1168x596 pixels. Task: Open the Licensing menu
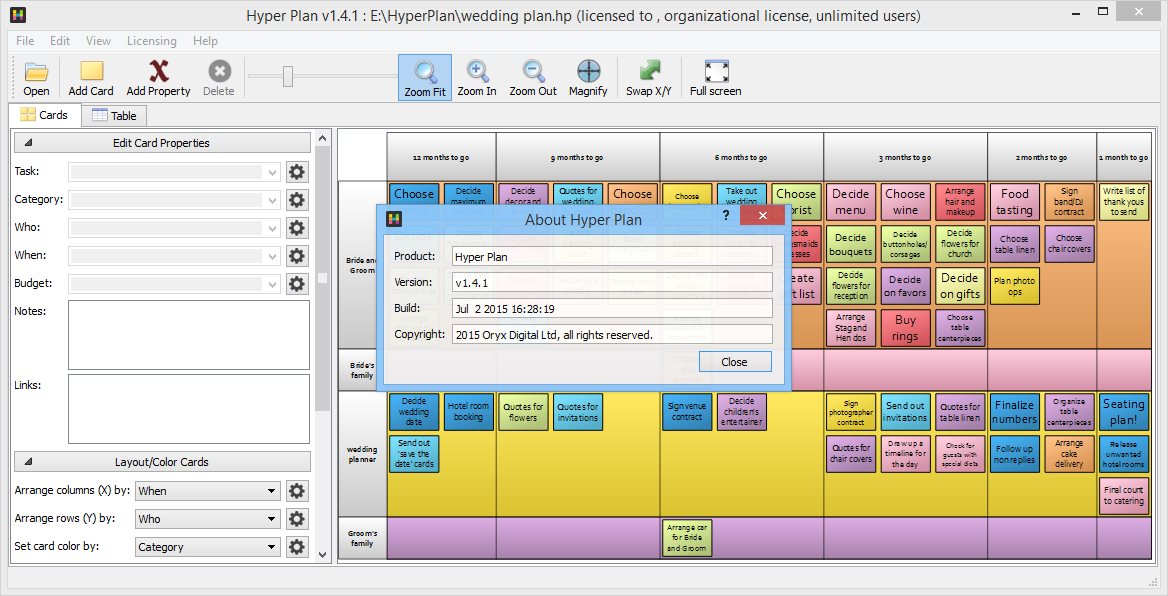tap(152, 41)
